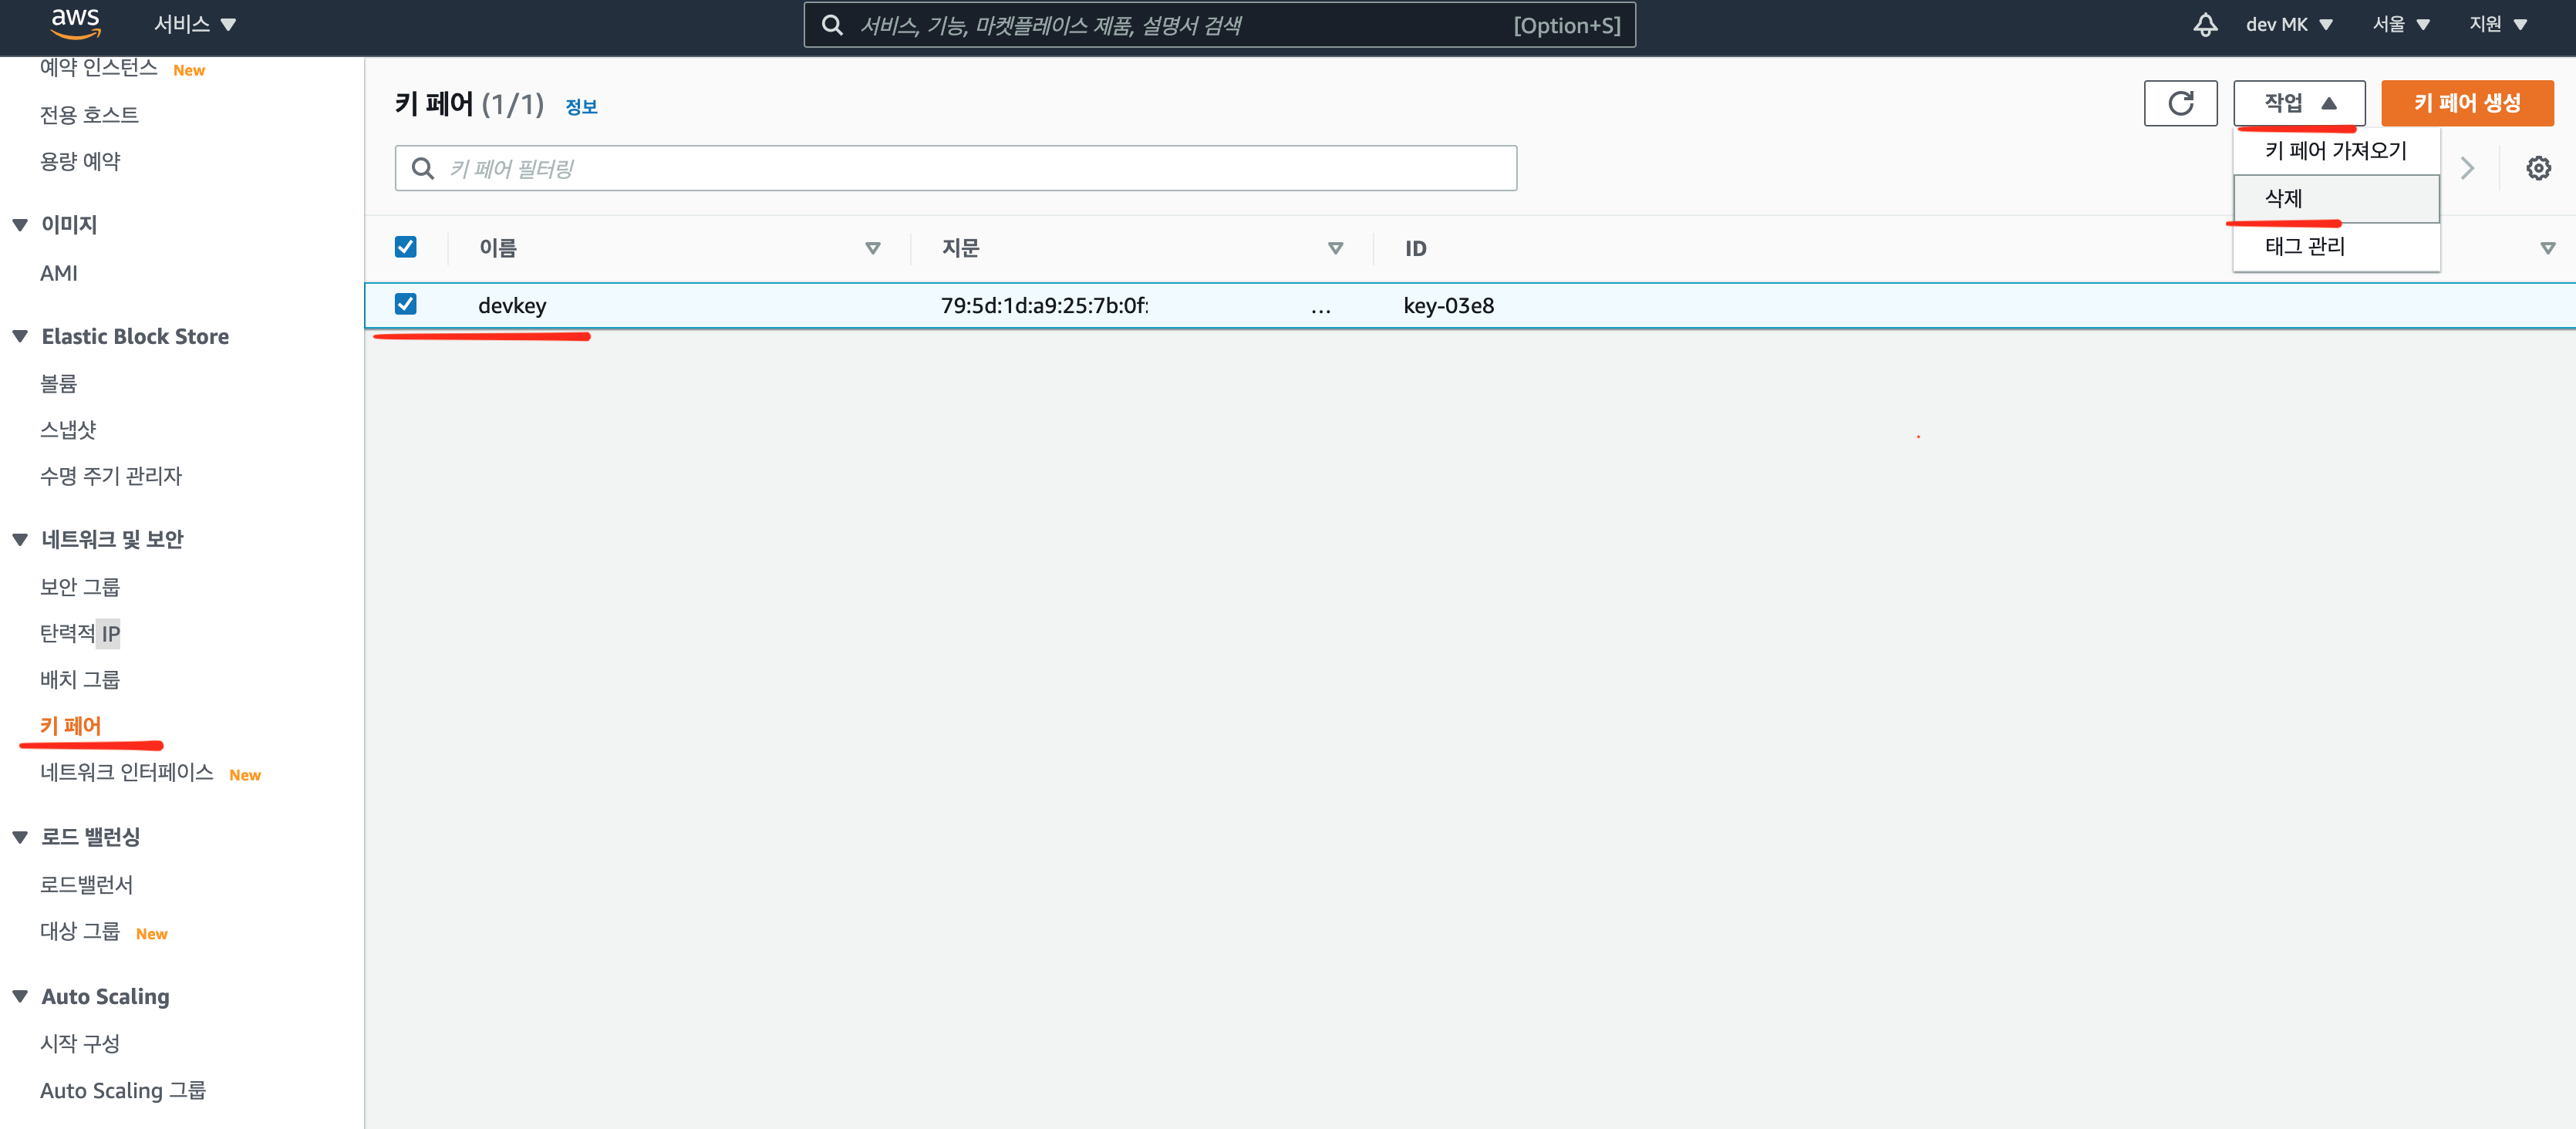Refresh the key pair list
This screenshot has height=1129, width=2576.
(x=2180, y=103)
